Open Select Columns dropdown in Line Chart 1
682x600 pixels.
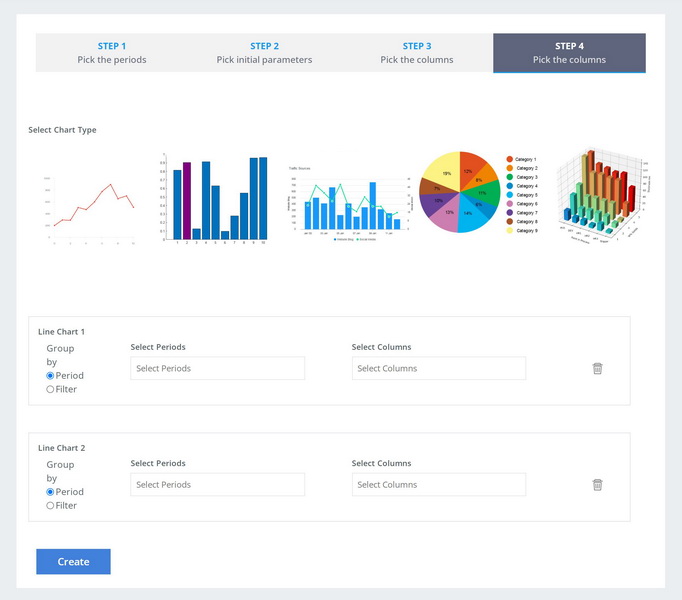(x=439, y=368)
